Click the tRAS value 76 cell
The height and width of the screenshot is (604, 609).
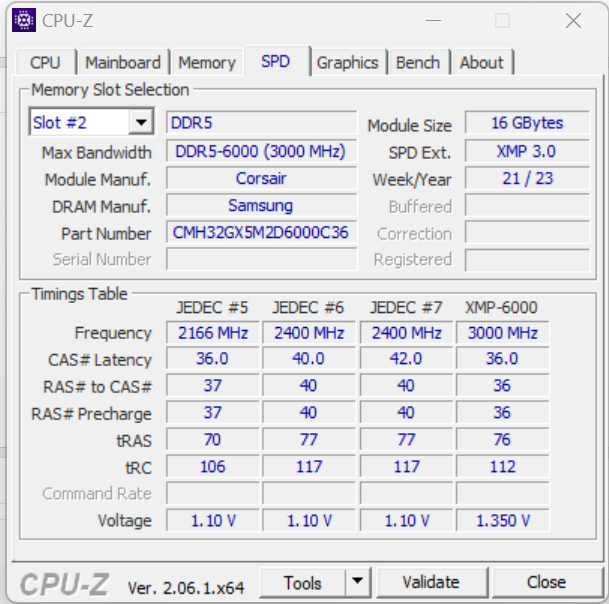coord(503,440)
